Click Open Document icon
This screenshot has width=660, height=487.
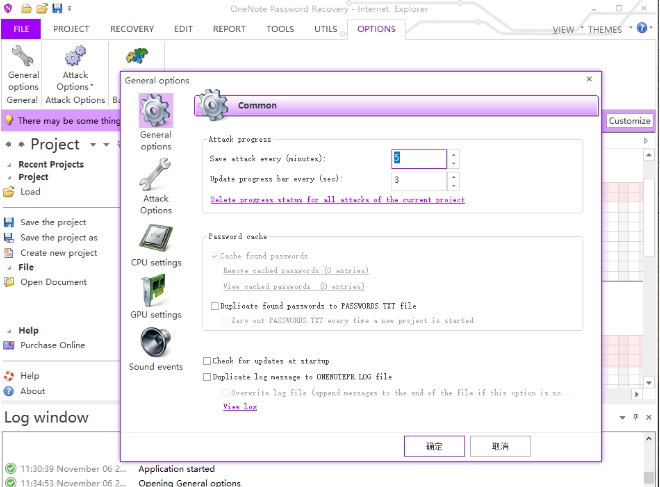click(9, 282)
